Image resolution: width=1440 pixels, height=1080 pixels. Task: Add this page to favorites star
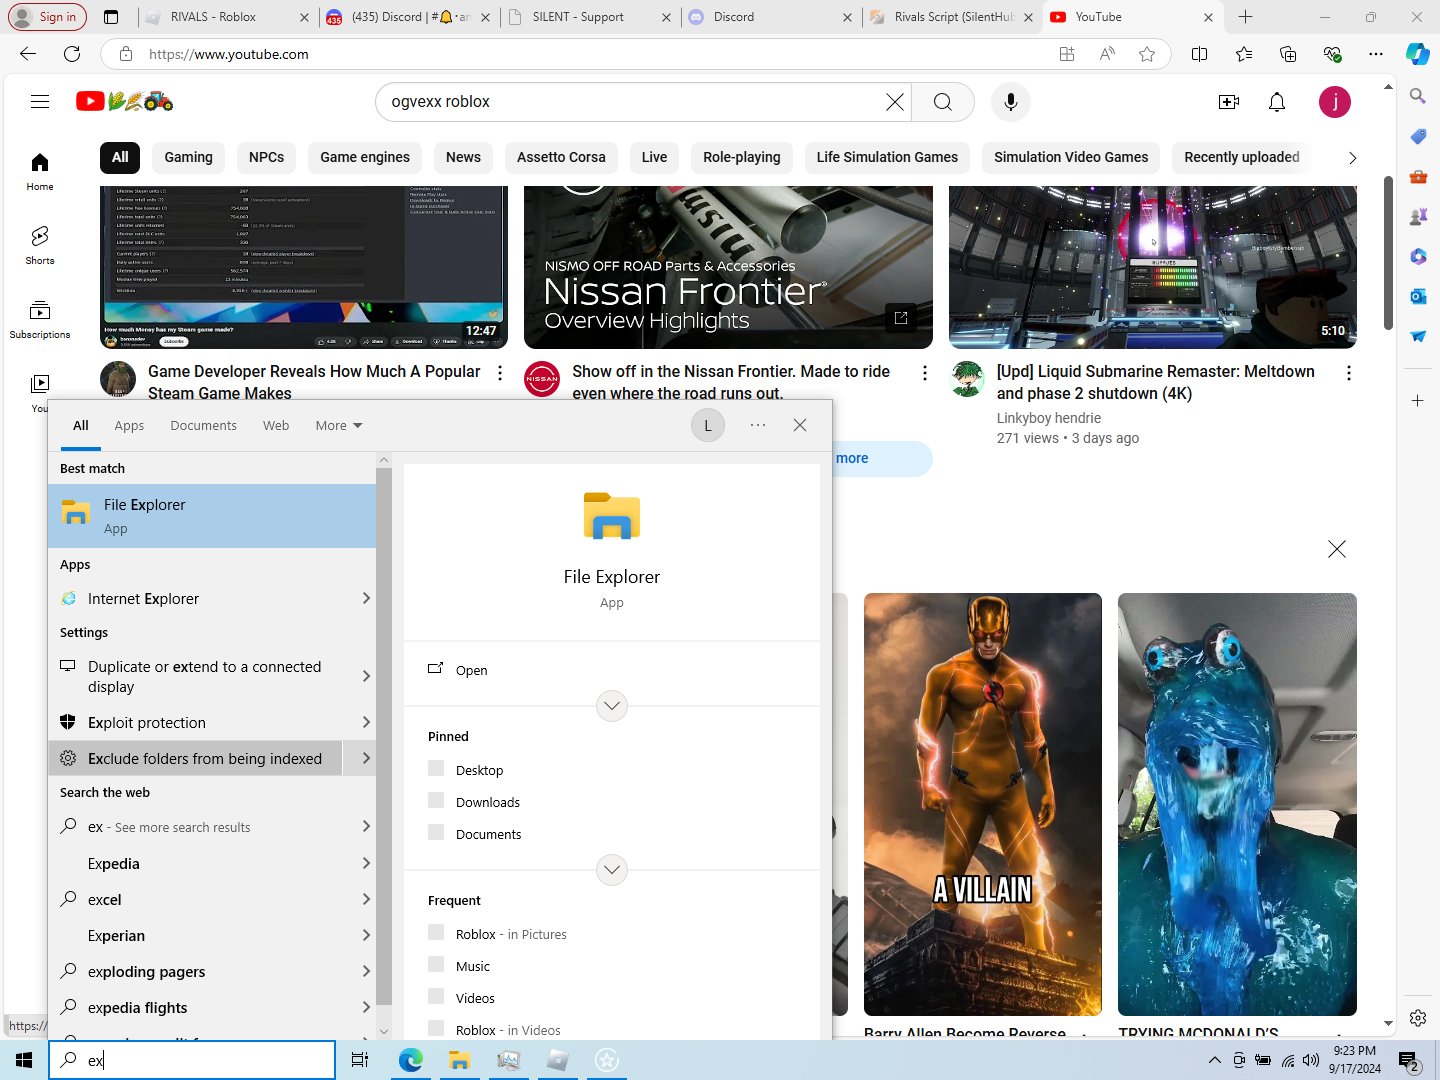pyautogui.click(x=1147, y=54)
